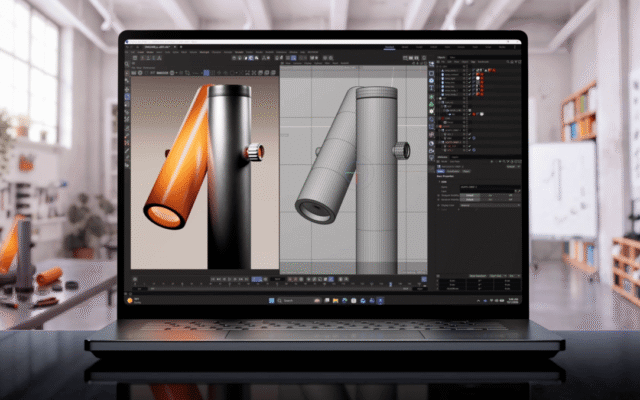The image size is (640, 400).
Task: Open the Layers tab beside Attributes
Action: 455,157
